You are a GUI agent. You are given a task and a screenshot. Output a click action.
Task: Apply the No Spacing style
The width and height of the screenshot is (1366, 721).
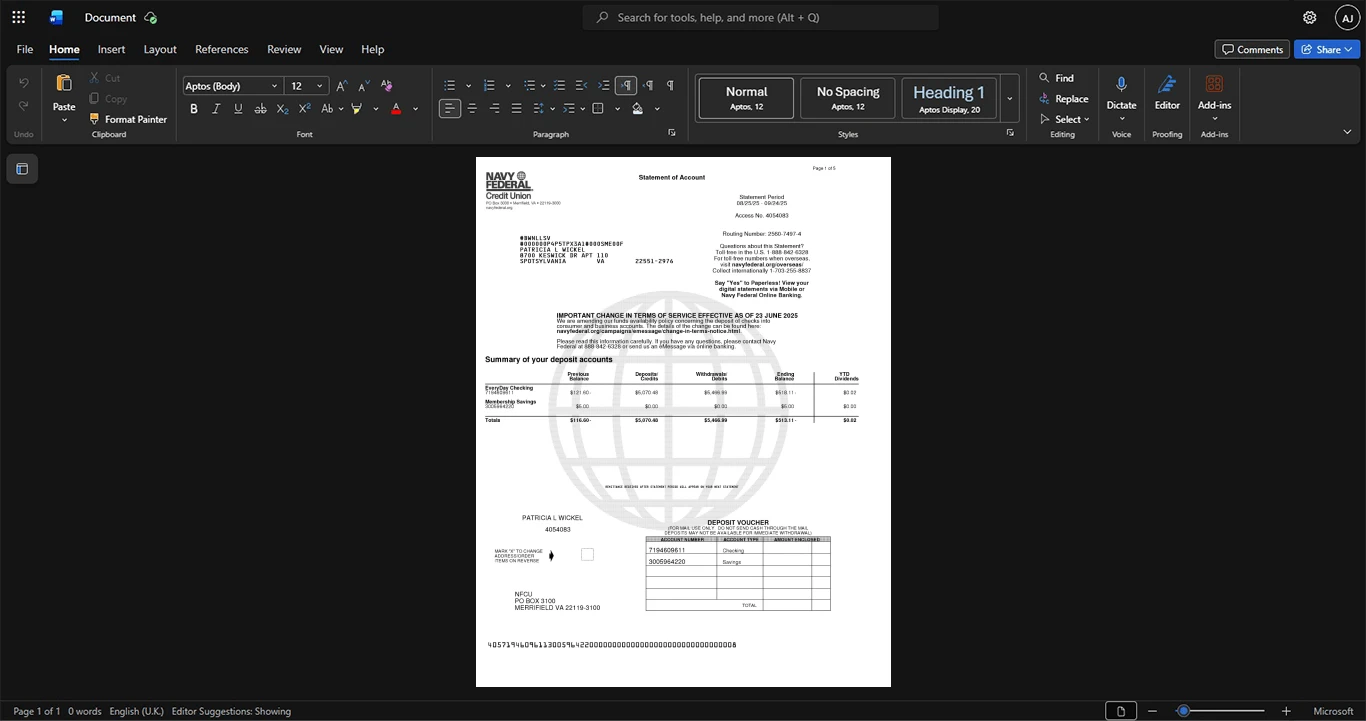tap(848, 99)
